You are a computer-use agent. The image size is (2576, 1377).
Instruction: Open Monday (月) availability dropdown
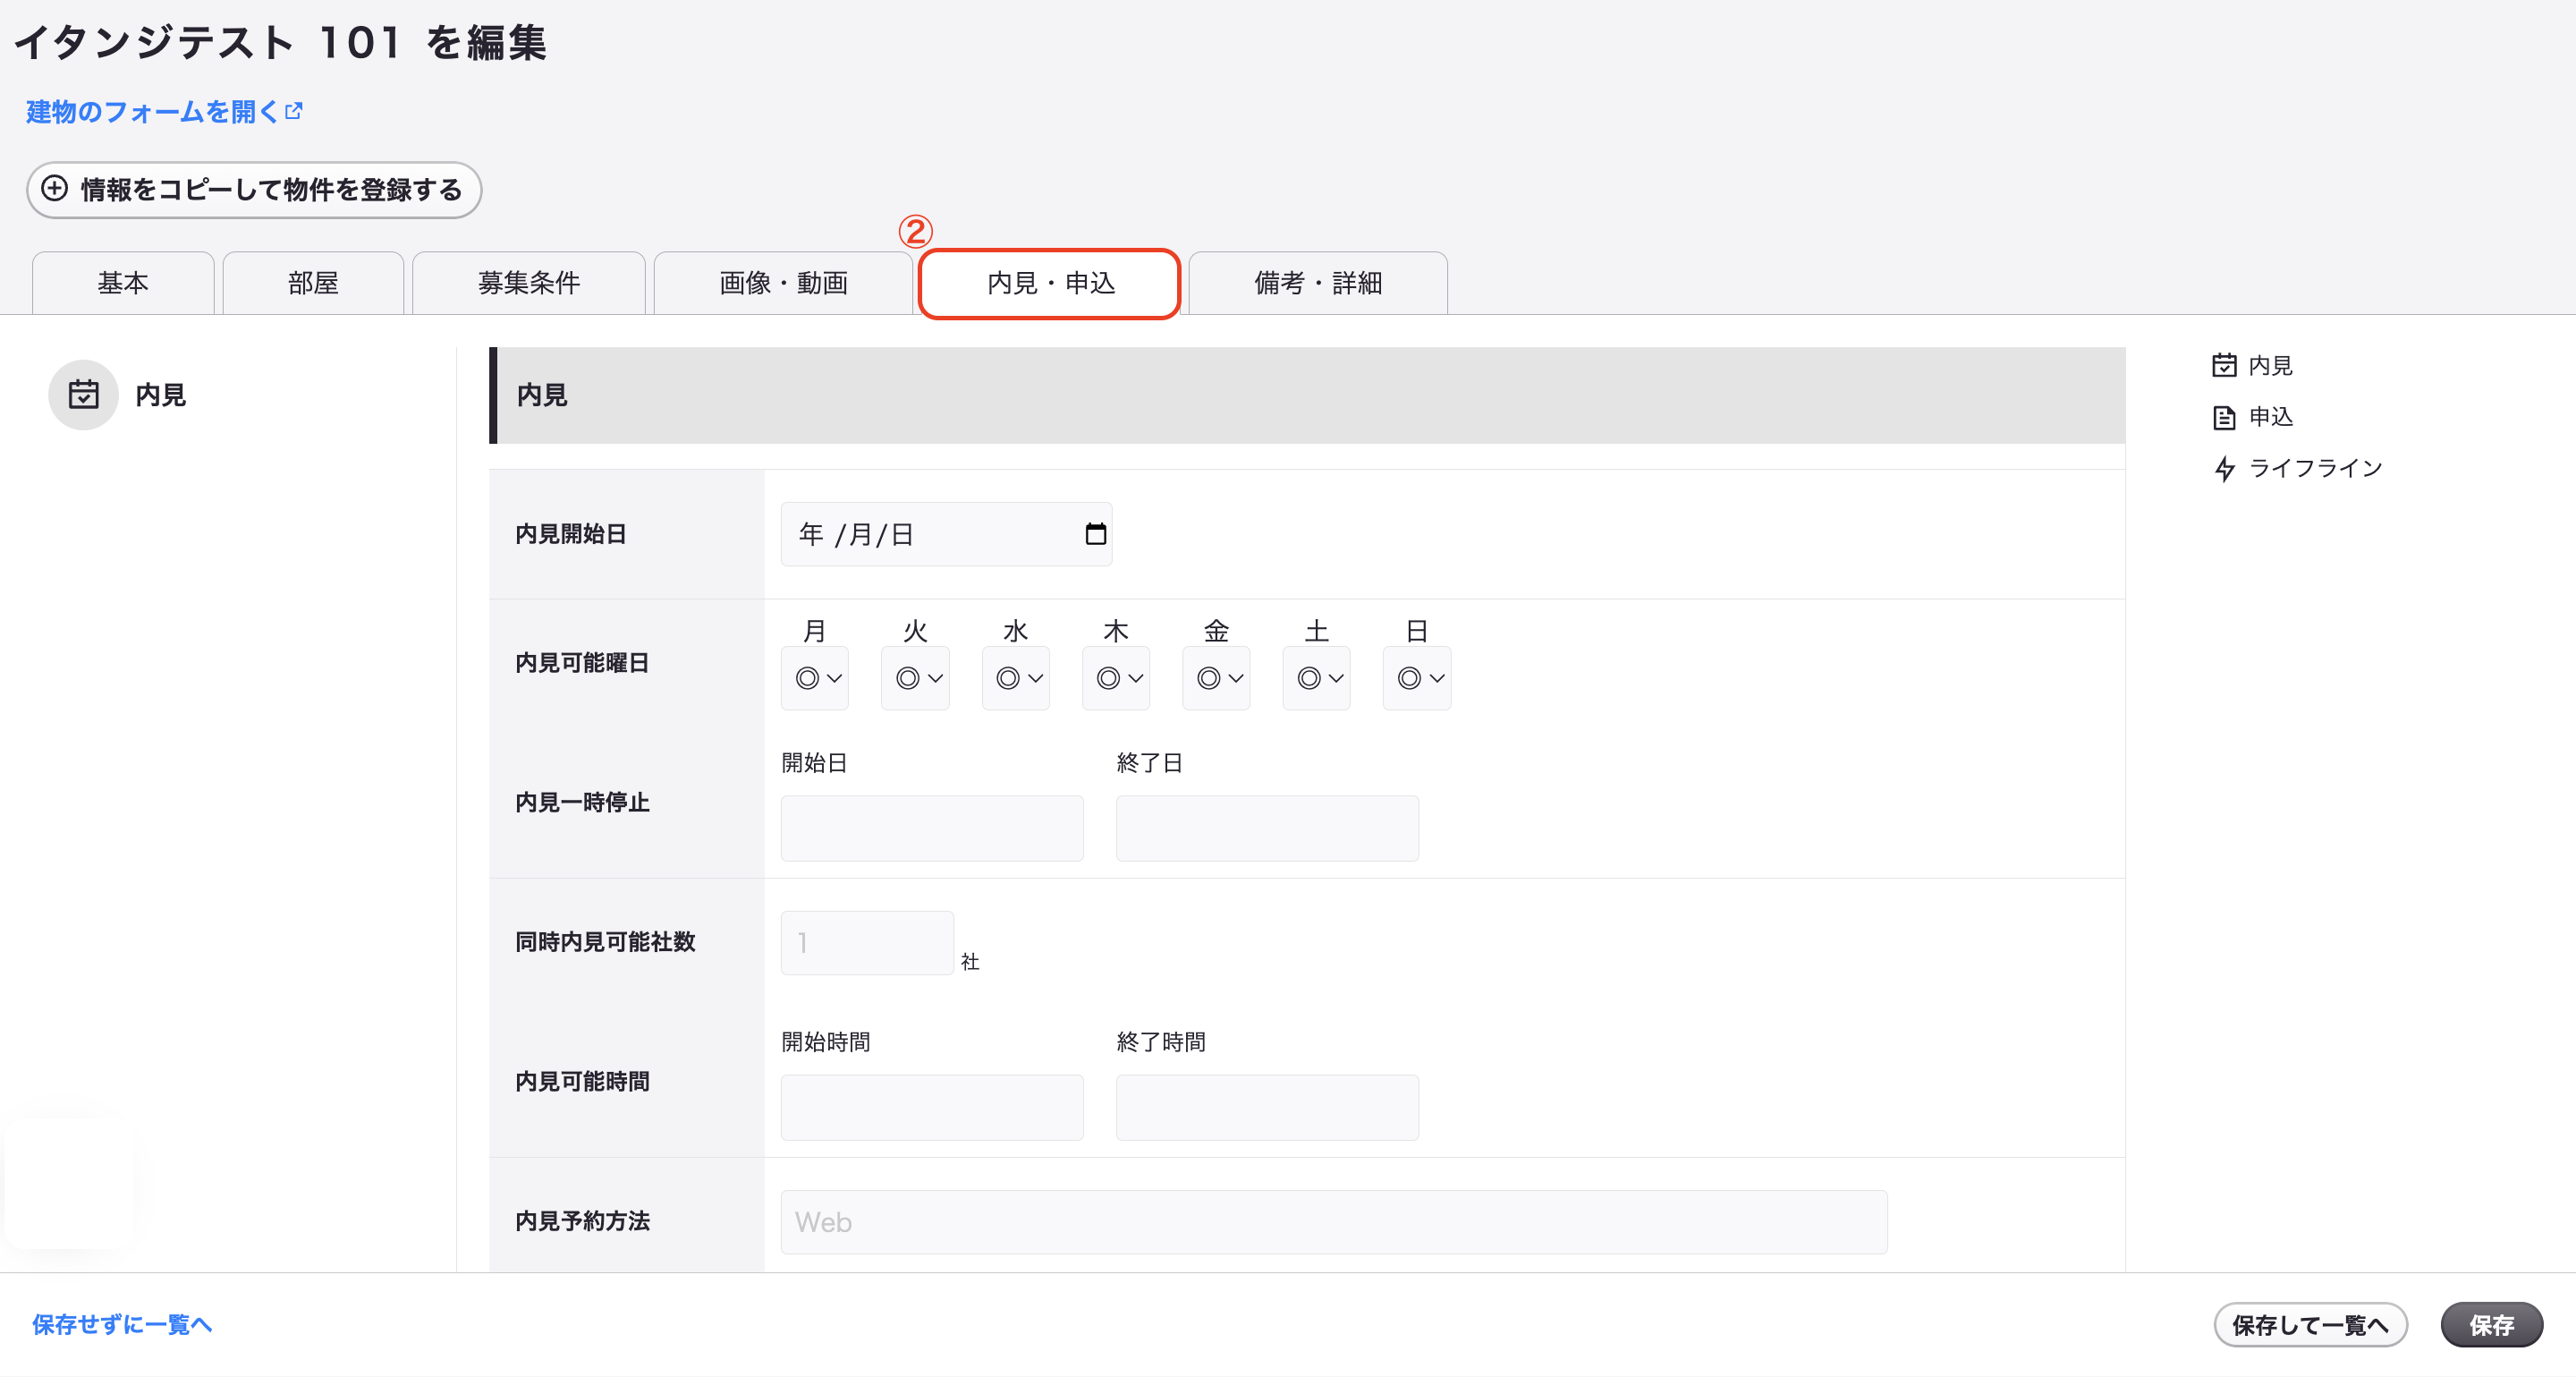click(x=815, y=678)
